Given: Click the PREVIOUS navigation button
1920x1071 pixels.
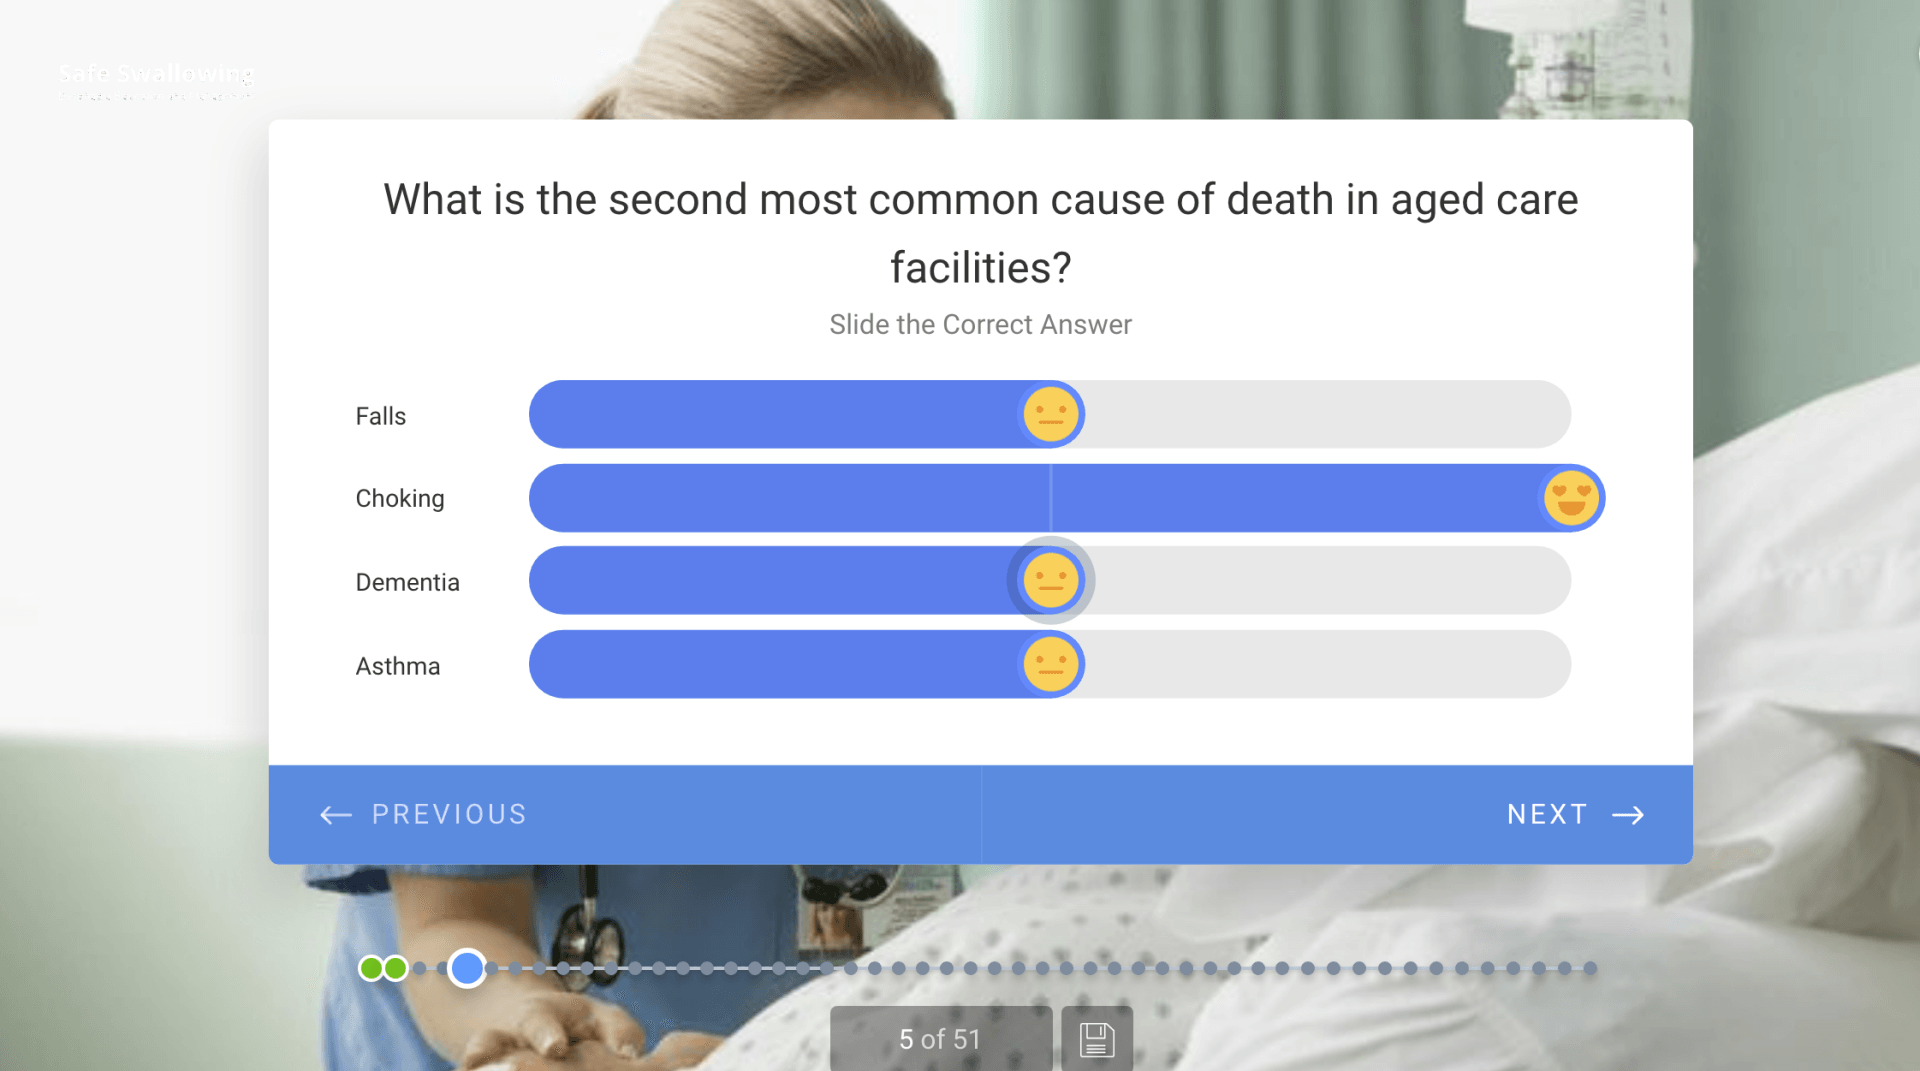Looking at the screenshot, I should [448, 814].
